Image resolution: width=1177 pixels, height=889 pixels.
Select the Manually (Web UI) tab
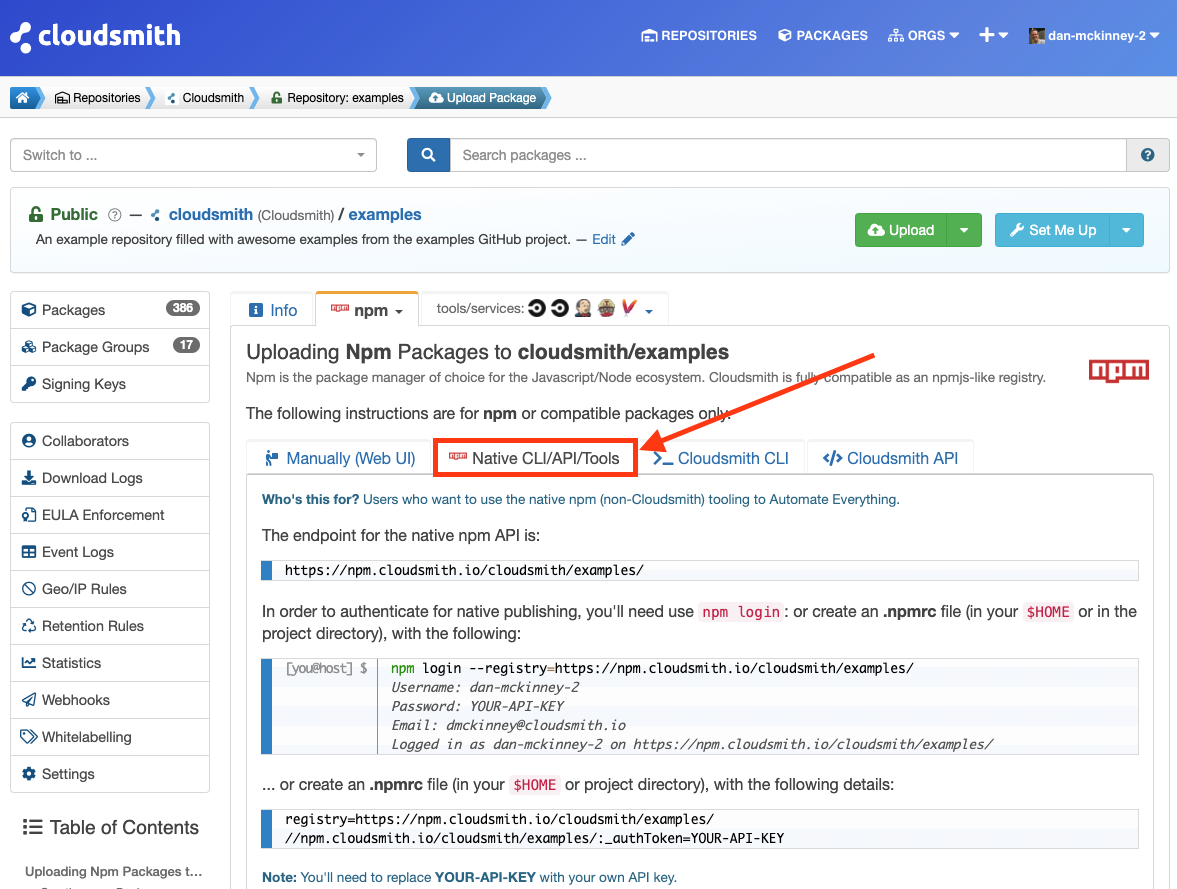(340, 458)
